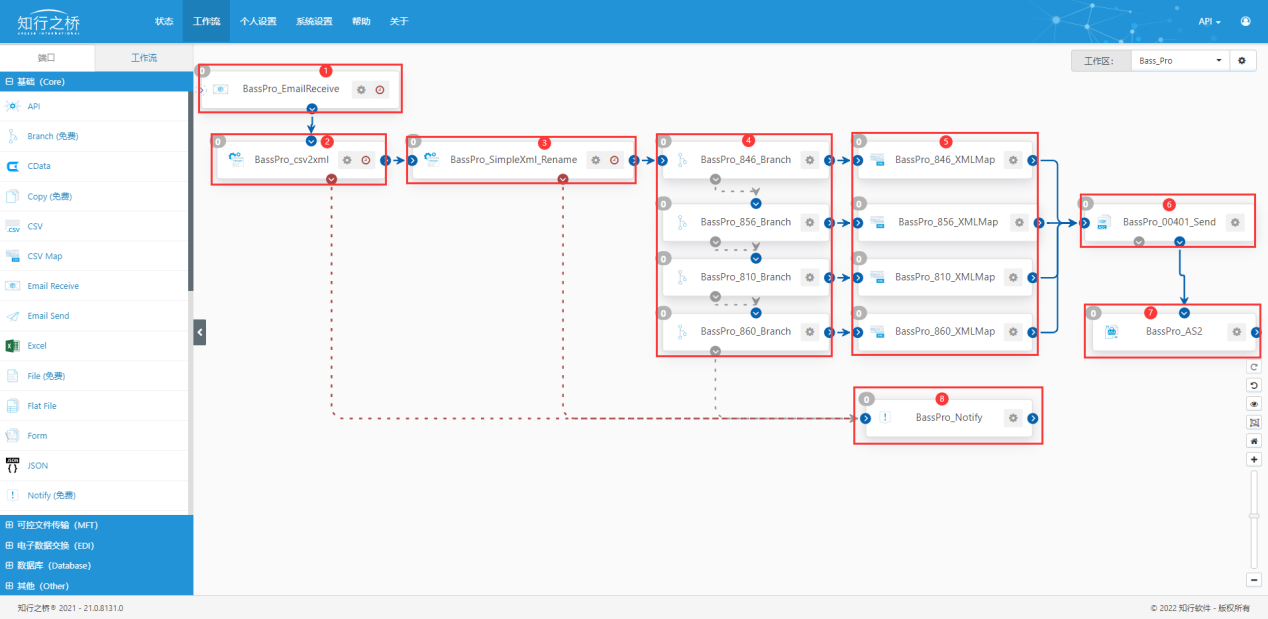Click the zoom in plus button
The image size is (1268, 619).
1254,459
